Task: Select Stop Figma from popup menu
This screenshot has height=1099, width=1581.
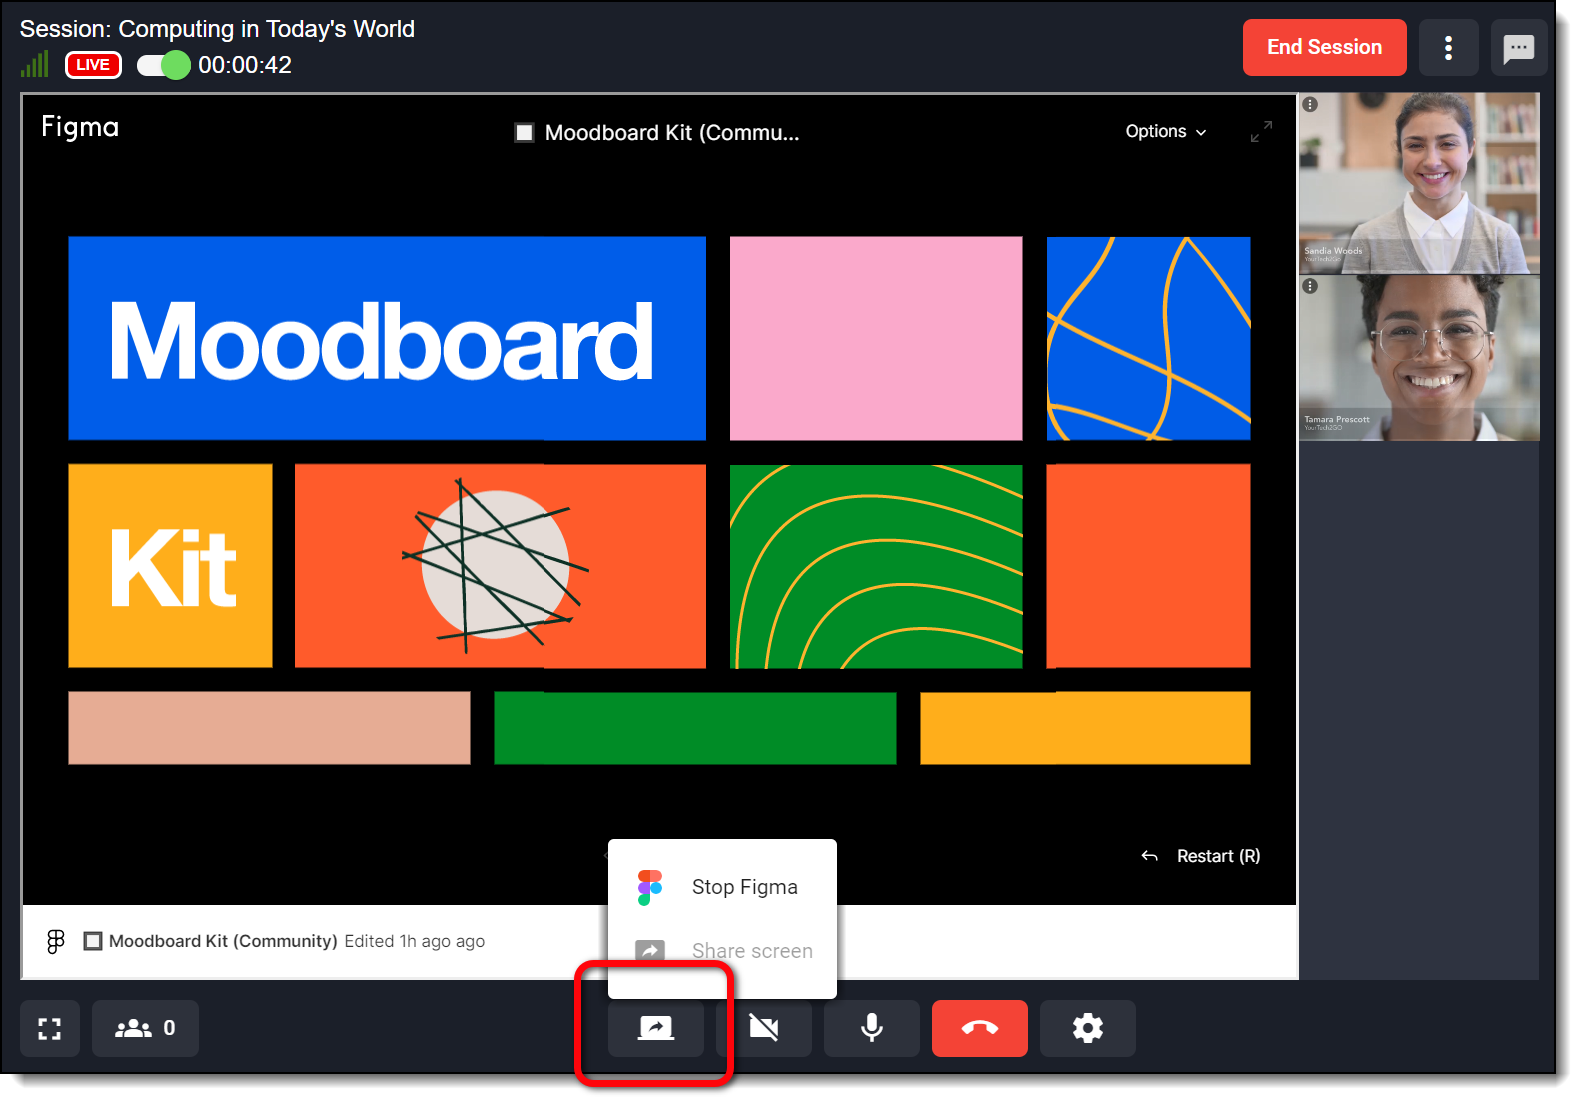Action: pyautogui.click(x=744, y=887)
